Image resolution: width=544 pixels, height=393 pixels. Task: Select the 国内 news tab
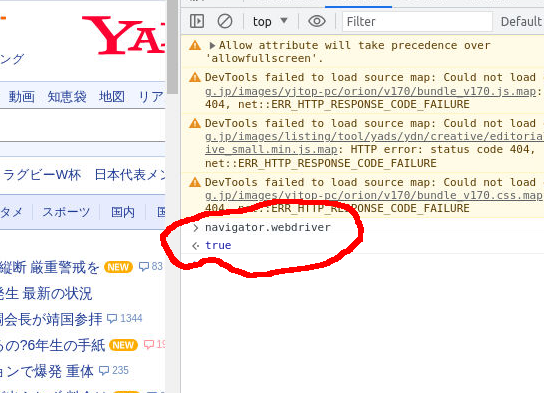122,212
